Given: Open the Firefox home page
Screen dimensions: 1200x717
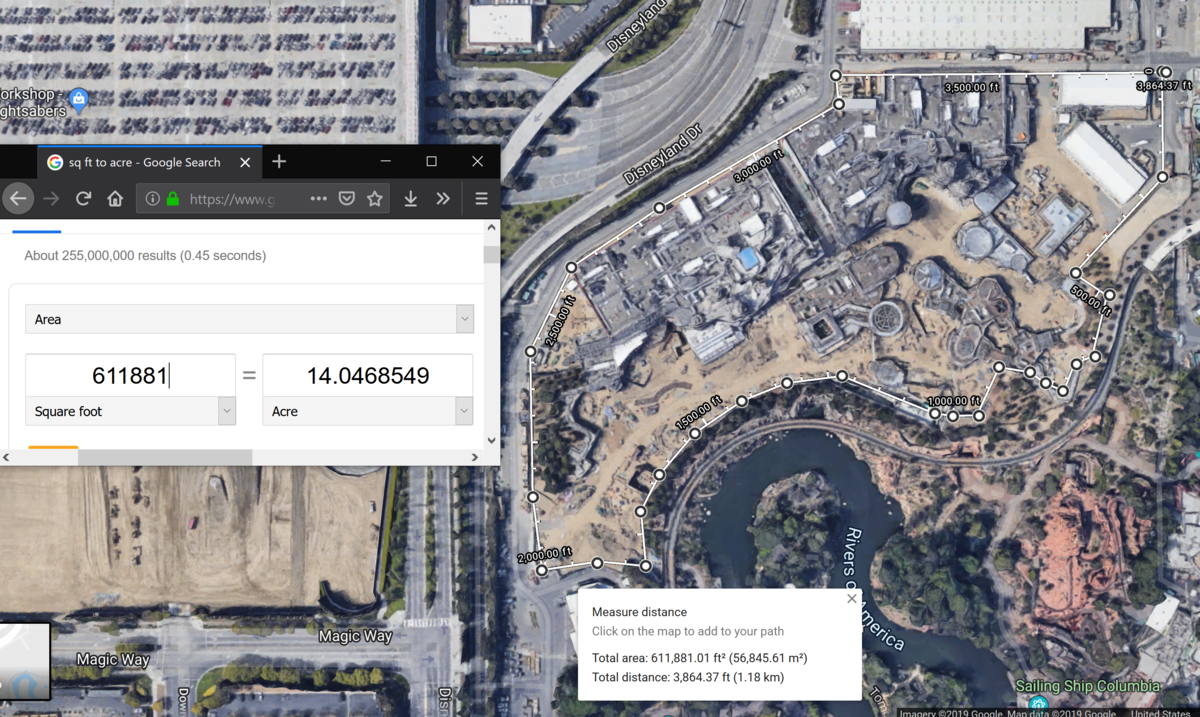Looking at the screenshot, I should click(115, 199).
